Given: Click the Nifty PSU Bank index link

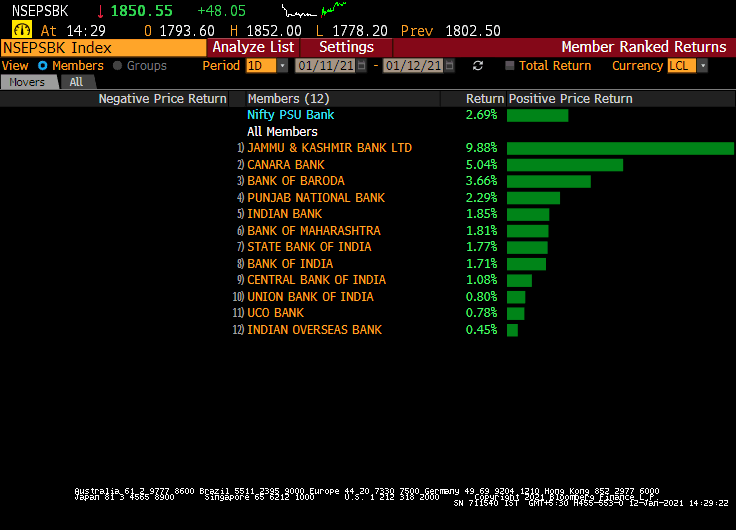Looking at the screenshot, I should [290, 115].
